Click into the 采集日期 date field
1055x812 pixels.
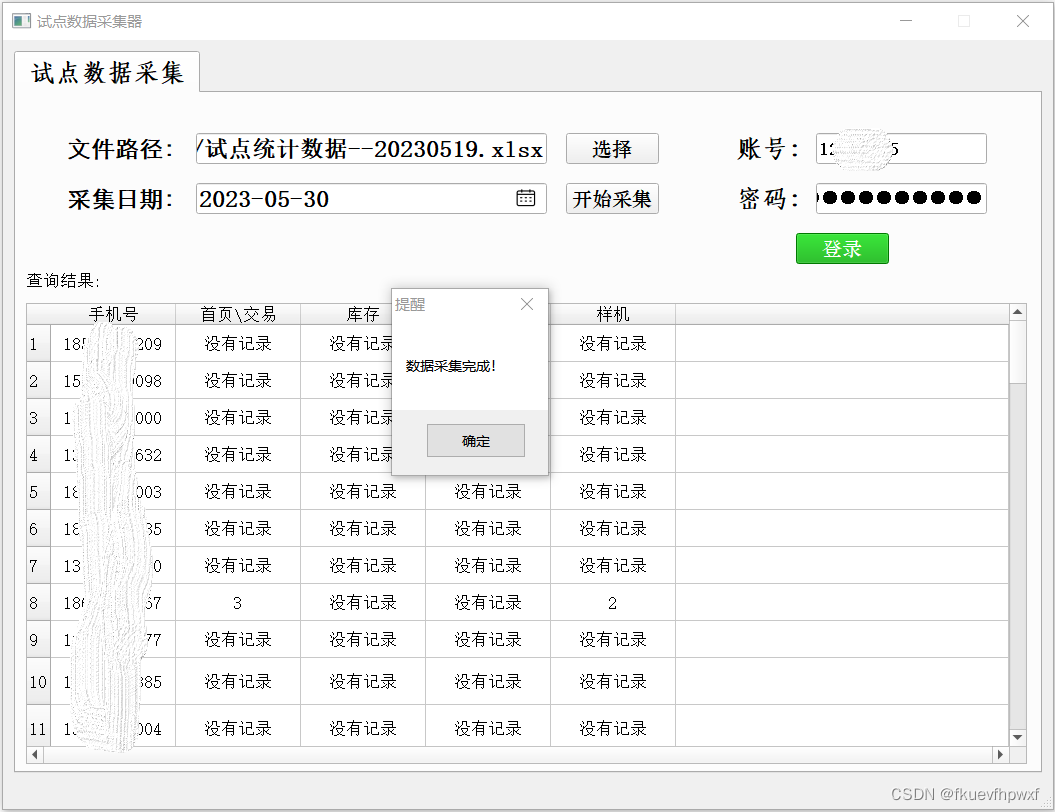371,198
